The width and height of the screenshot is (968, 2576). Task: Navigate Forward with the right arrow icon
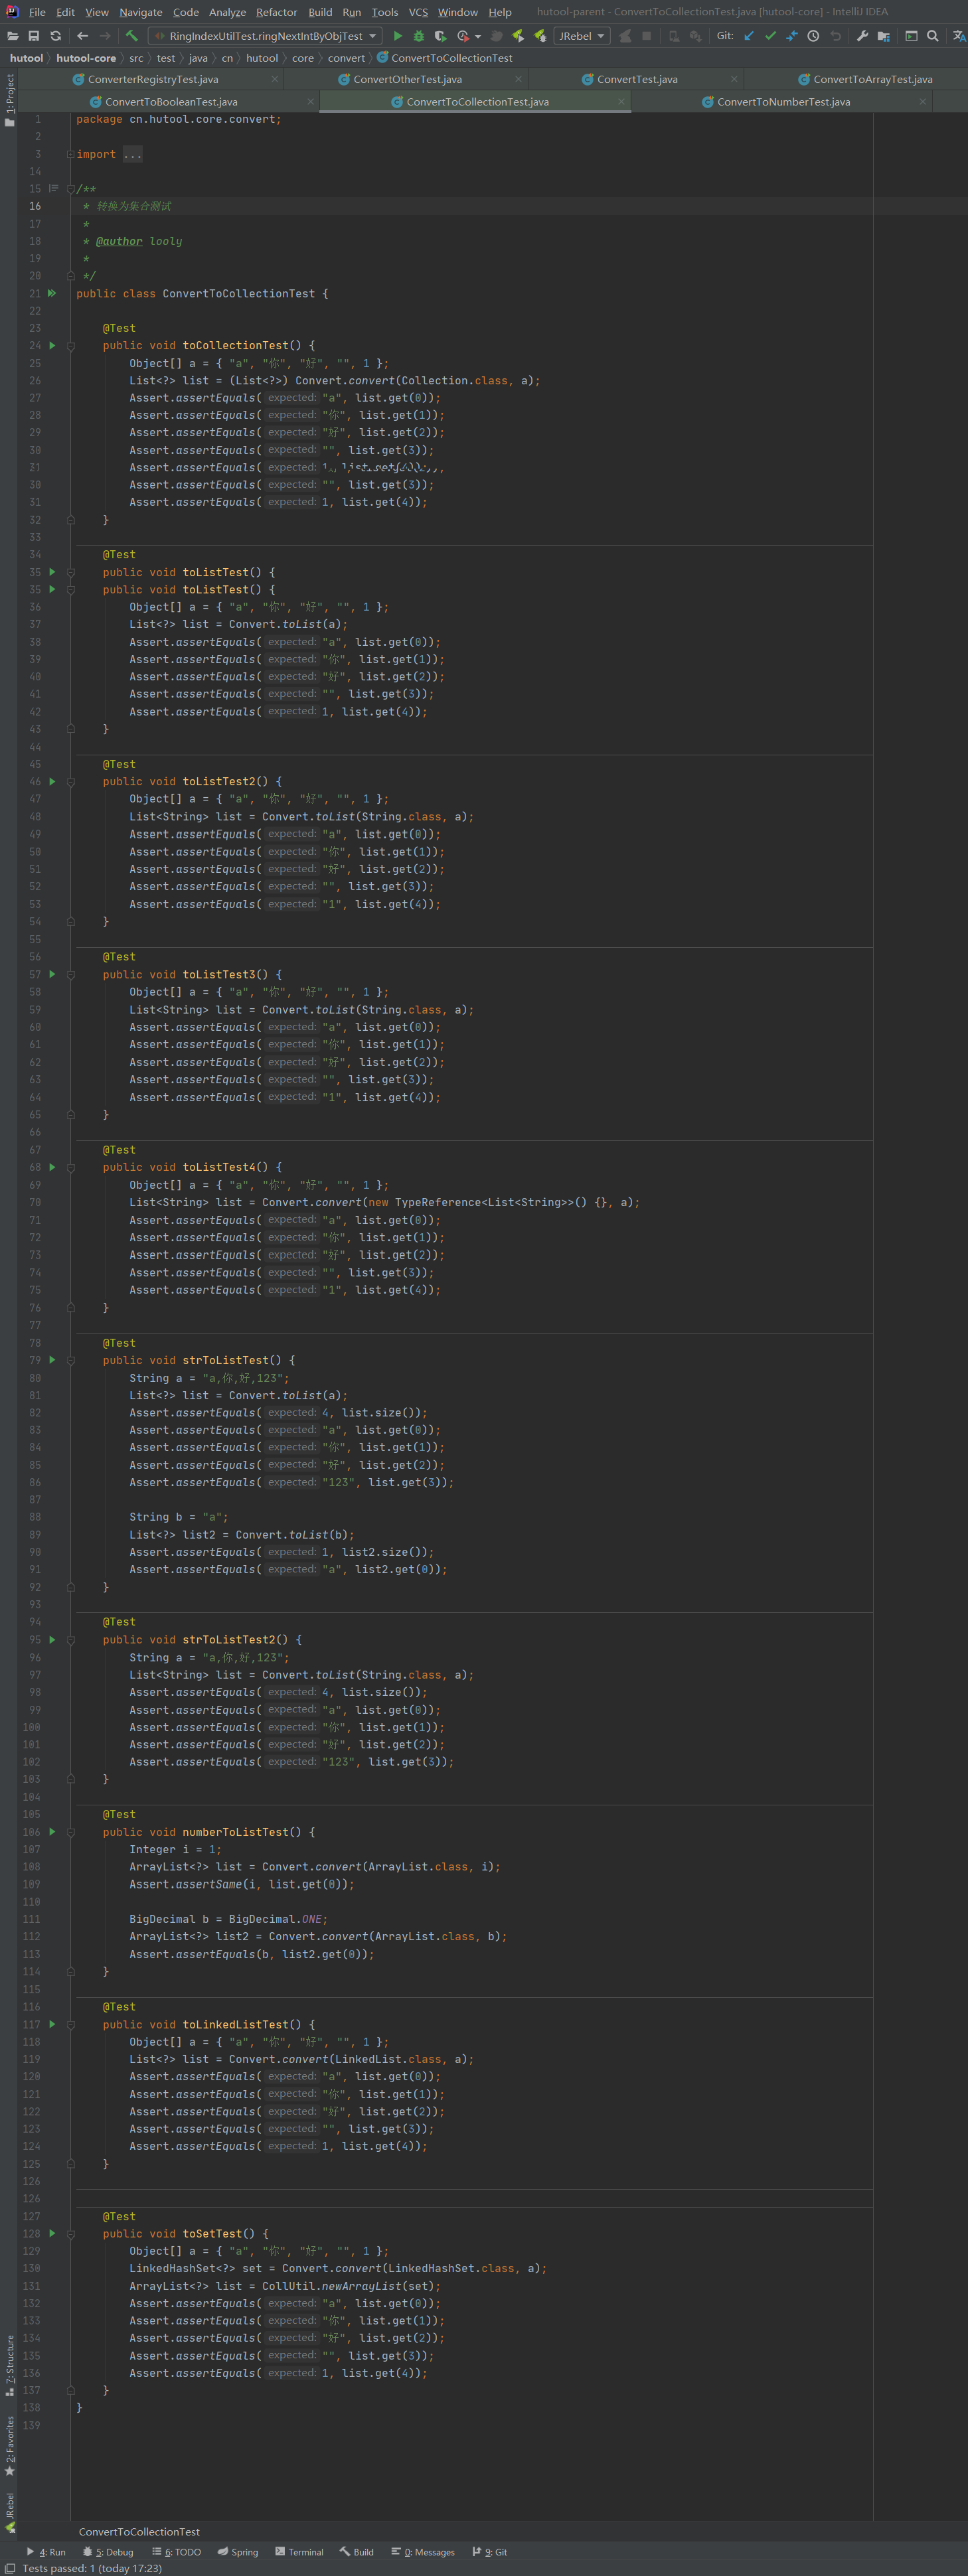click(105, 36)
